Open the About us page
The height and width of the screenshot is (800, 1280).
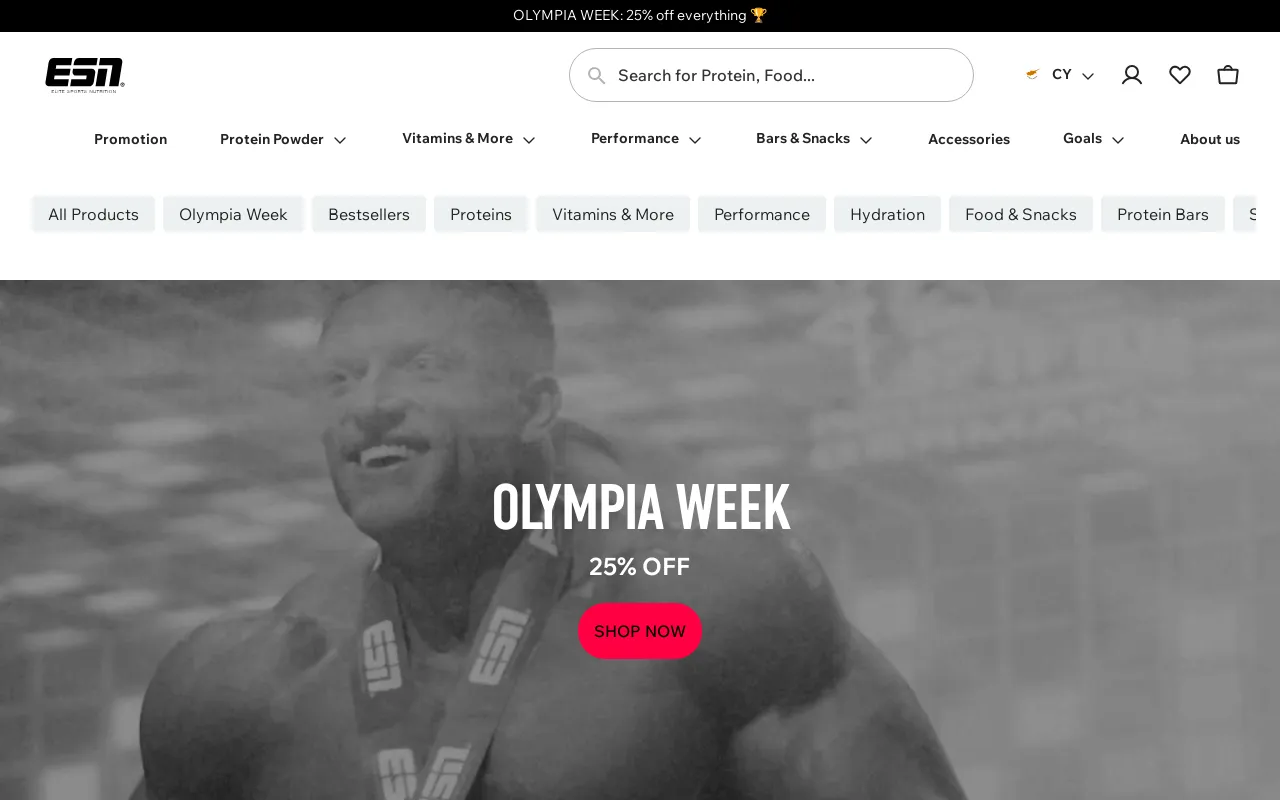tap(1210, 139)
